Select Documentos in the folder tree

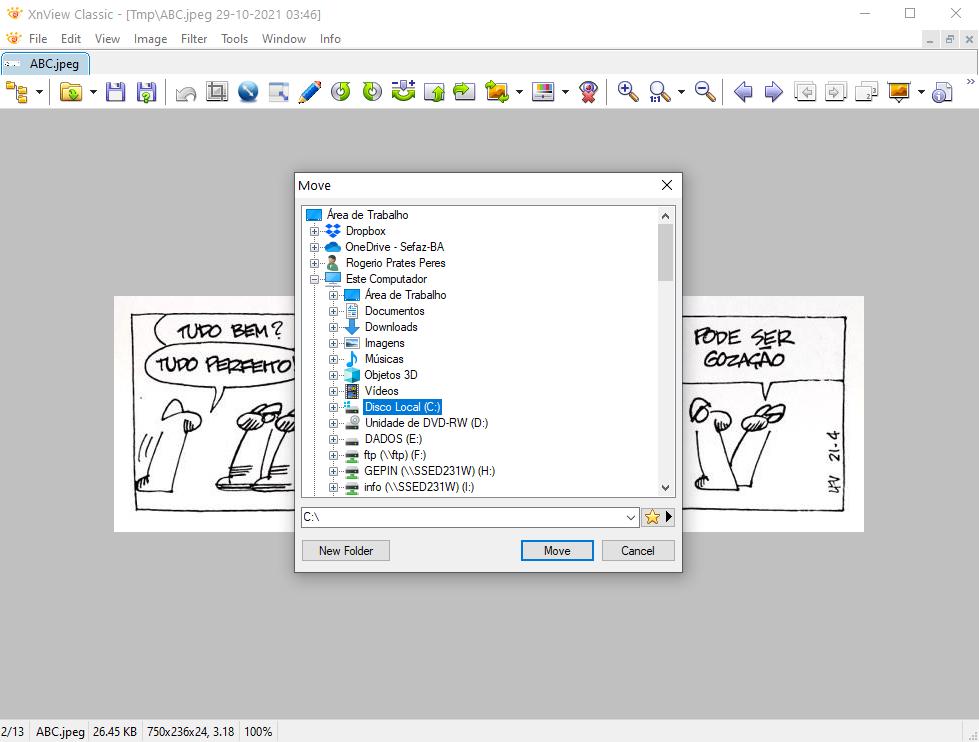[x=394, y=311]
